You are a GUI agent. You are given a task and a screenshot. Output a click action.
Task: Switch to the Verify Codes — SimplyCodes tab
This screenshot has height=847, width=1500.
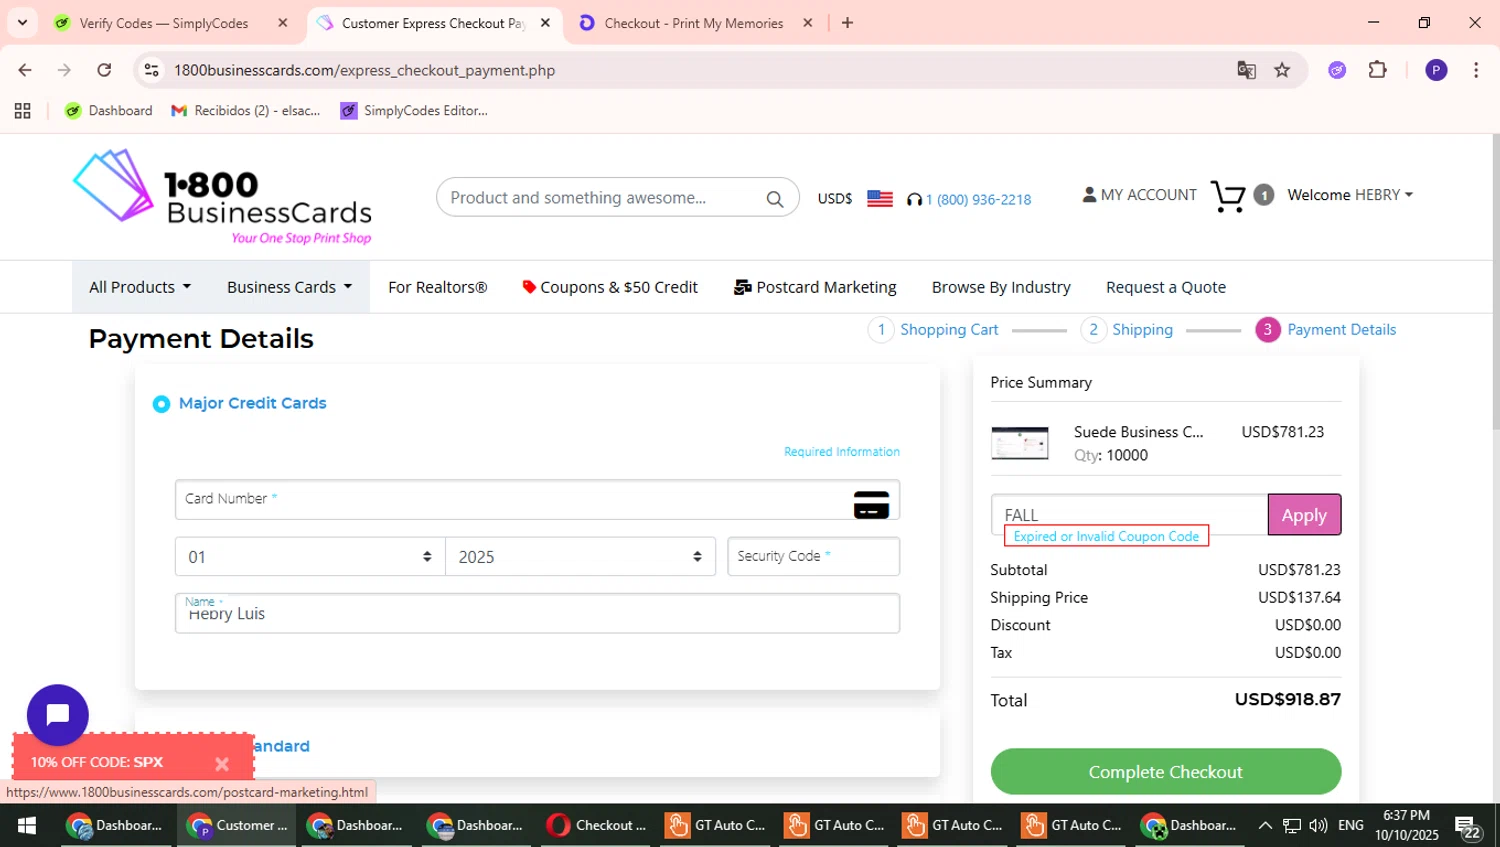point(163,23)
